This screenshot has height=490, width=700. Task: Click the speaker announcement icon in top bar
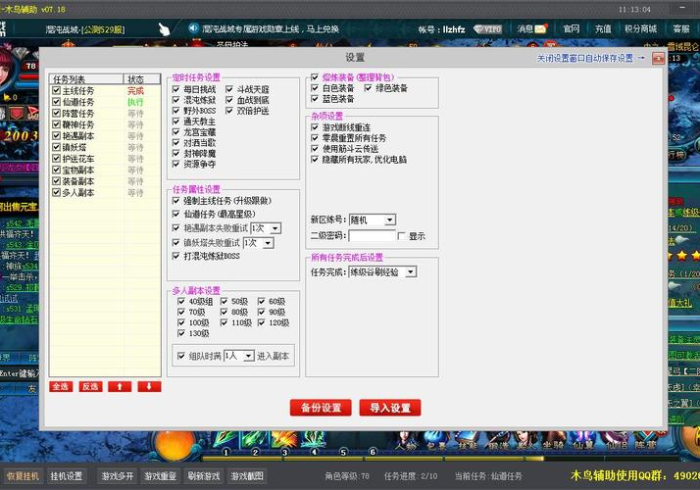193,29
